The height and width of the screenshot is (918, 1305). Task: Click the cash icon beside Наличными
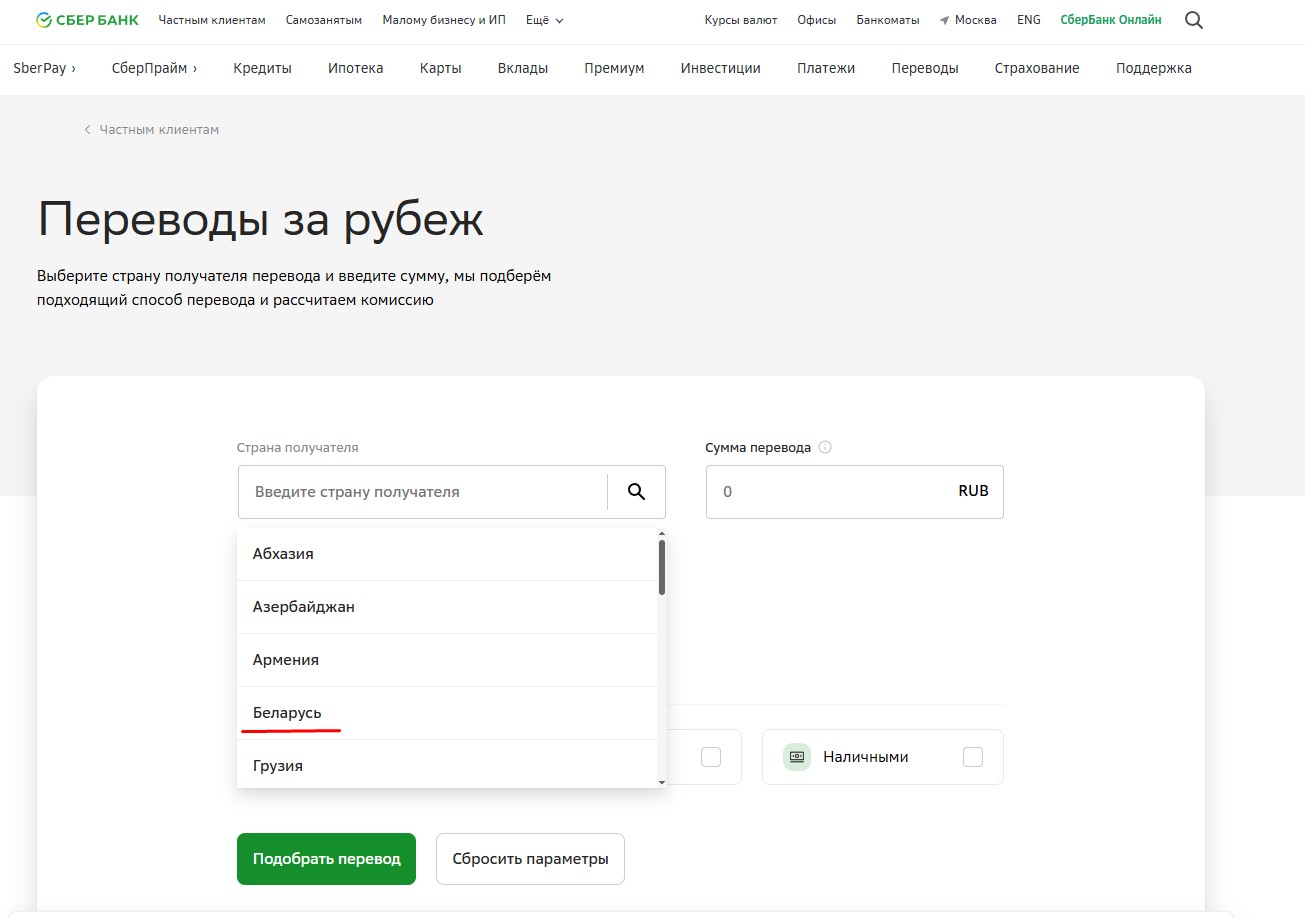point(797,757)
